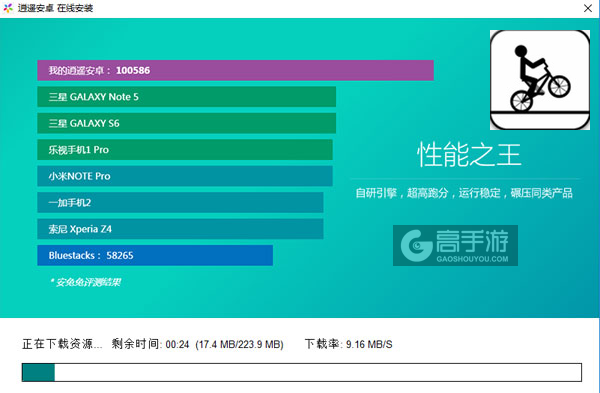600x393 pixels.
Task: Select the Bluestacks 58265 score bar
Action: [155, 255]
